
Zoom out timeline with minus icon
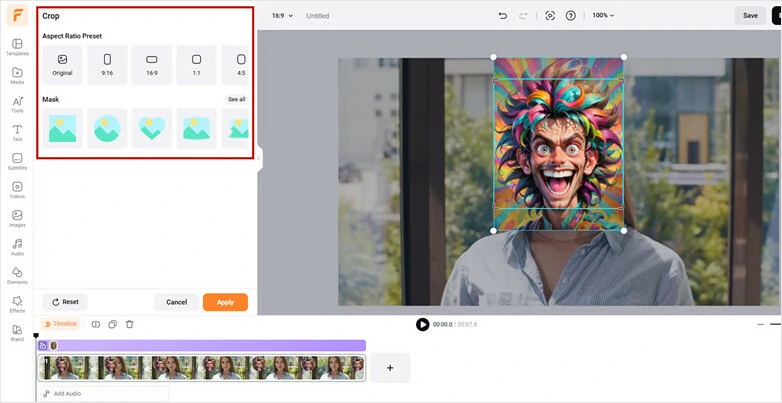pos(761,324)
